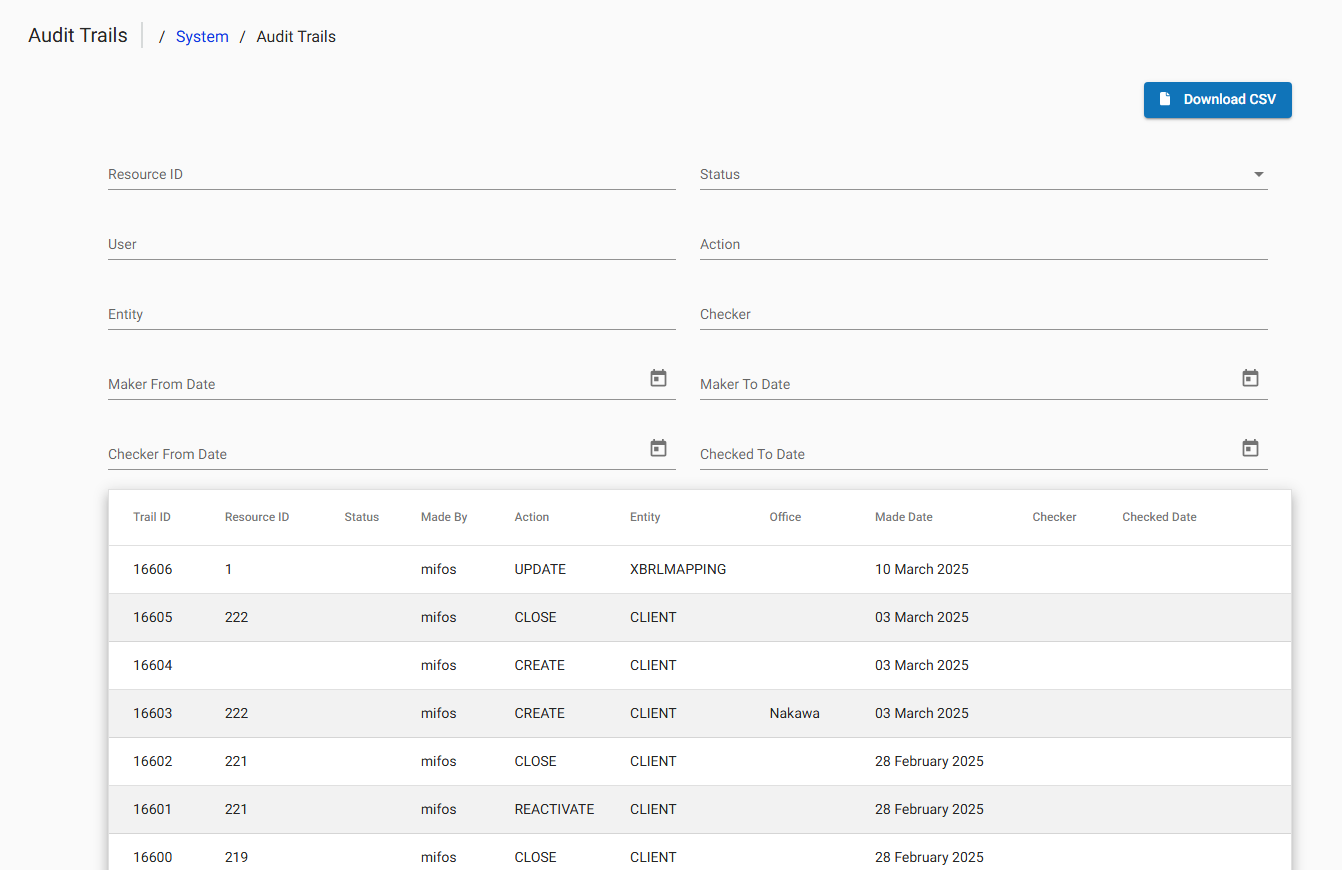Click into the User filter field
1342x870 pixels.
click(391, 245)
